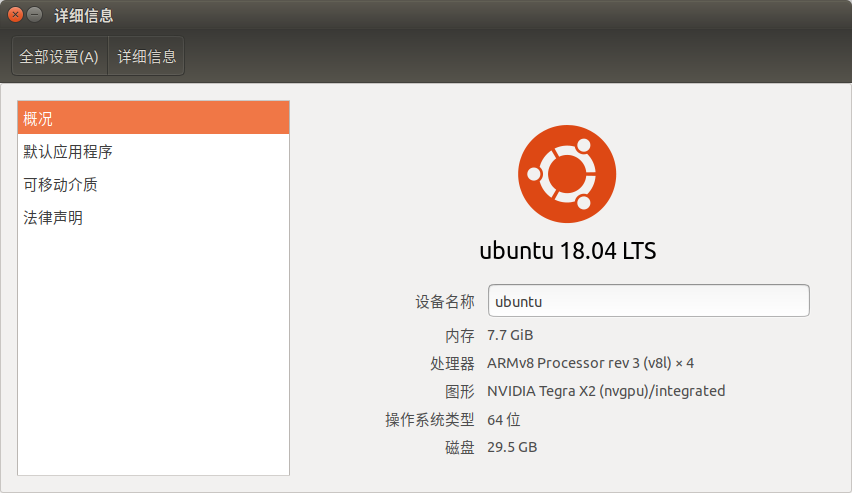
Task: Open 可移动介质 section
Action: coord(153,184)
